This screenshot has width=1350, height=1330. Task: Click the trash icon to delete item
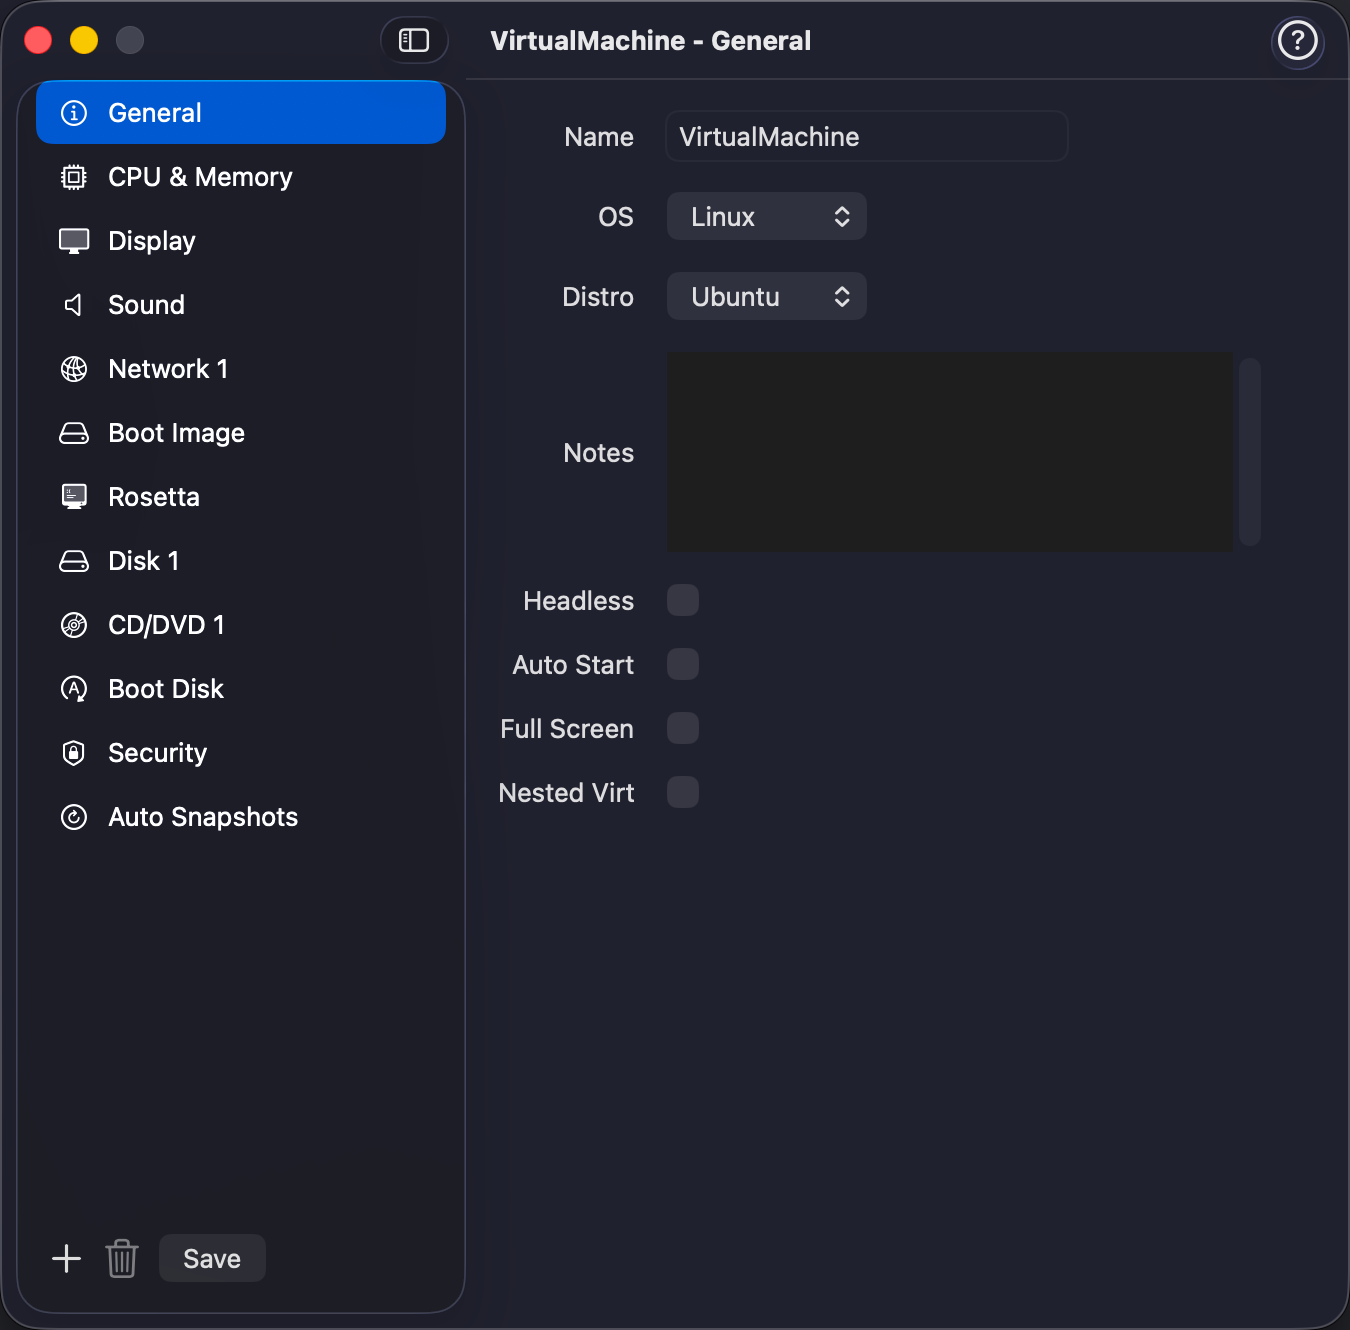122,1258
